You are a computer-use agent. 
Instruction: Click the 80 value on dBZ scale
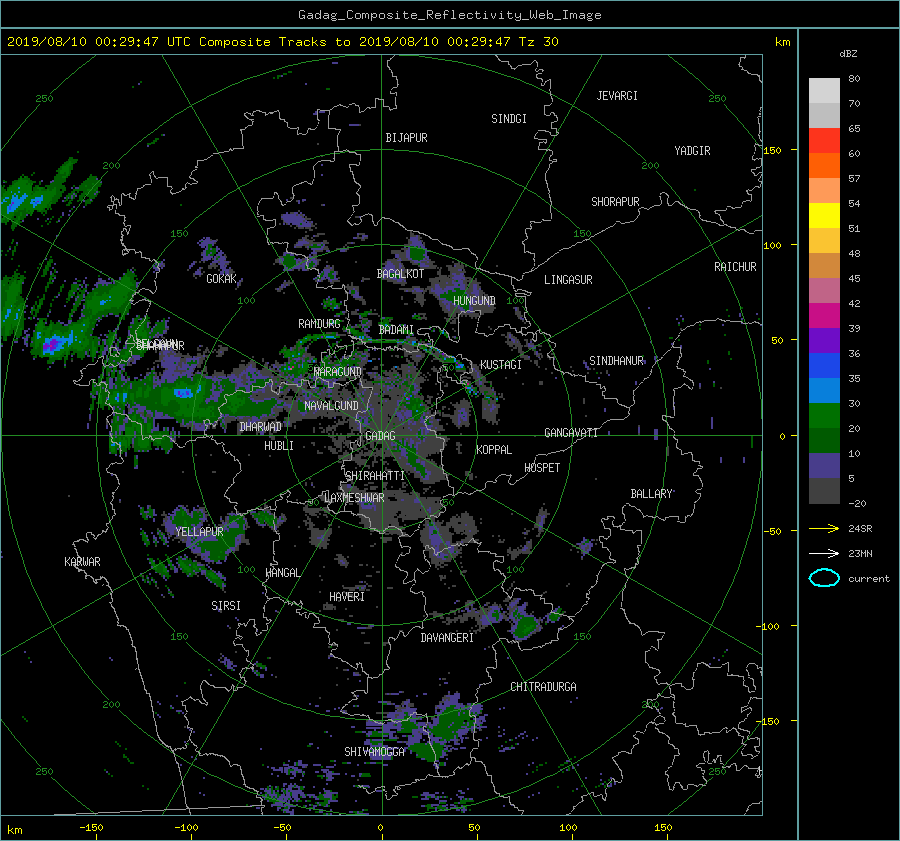pyautogui.click(x=854, y=79)
